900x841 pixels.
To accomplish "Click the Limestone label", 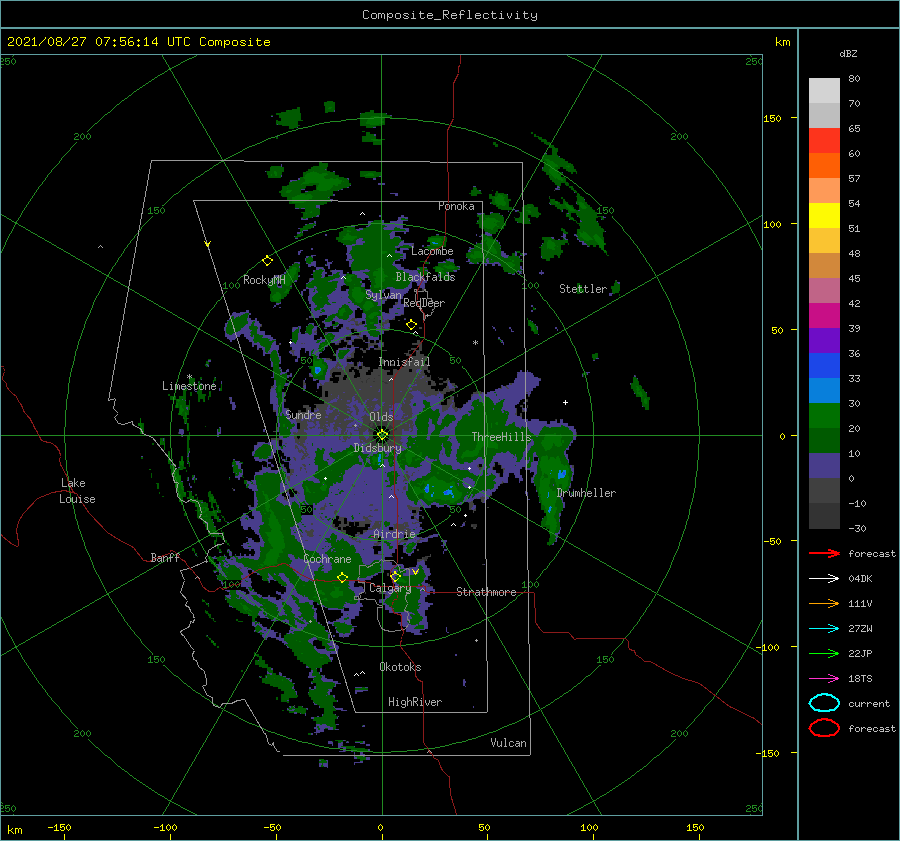I will 189,386.
